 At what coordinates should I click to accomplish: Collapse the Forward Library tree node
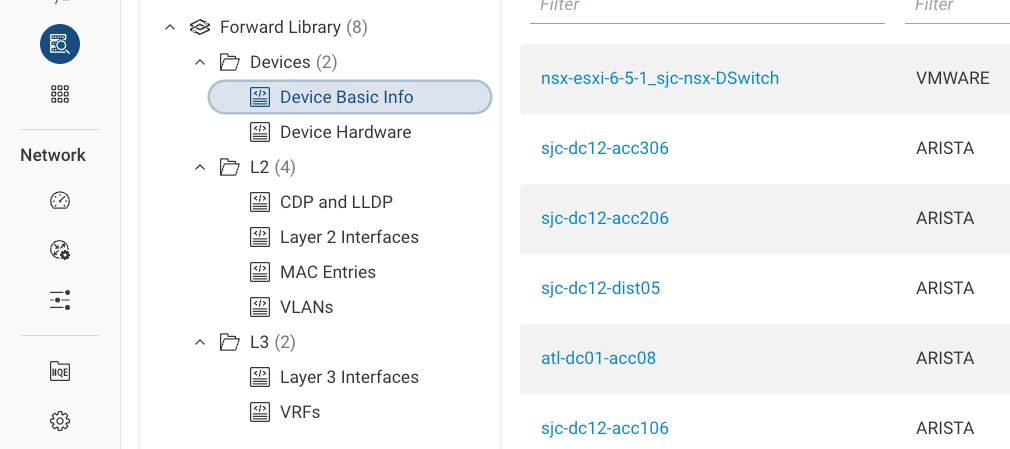pyautogui.click(x=170, y=27)
